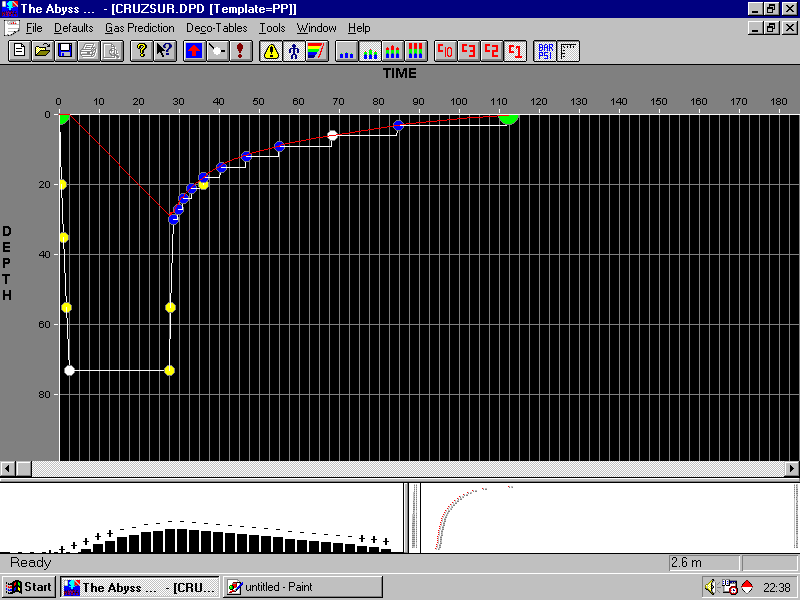Click the ascent yellow marker at 55 m

click(x=170, y=308)
